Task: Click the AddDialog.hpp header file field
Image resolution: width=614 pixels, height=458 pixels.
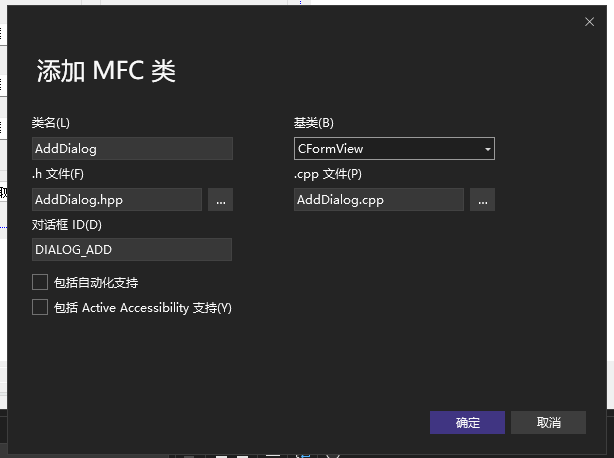Action: 117,200
